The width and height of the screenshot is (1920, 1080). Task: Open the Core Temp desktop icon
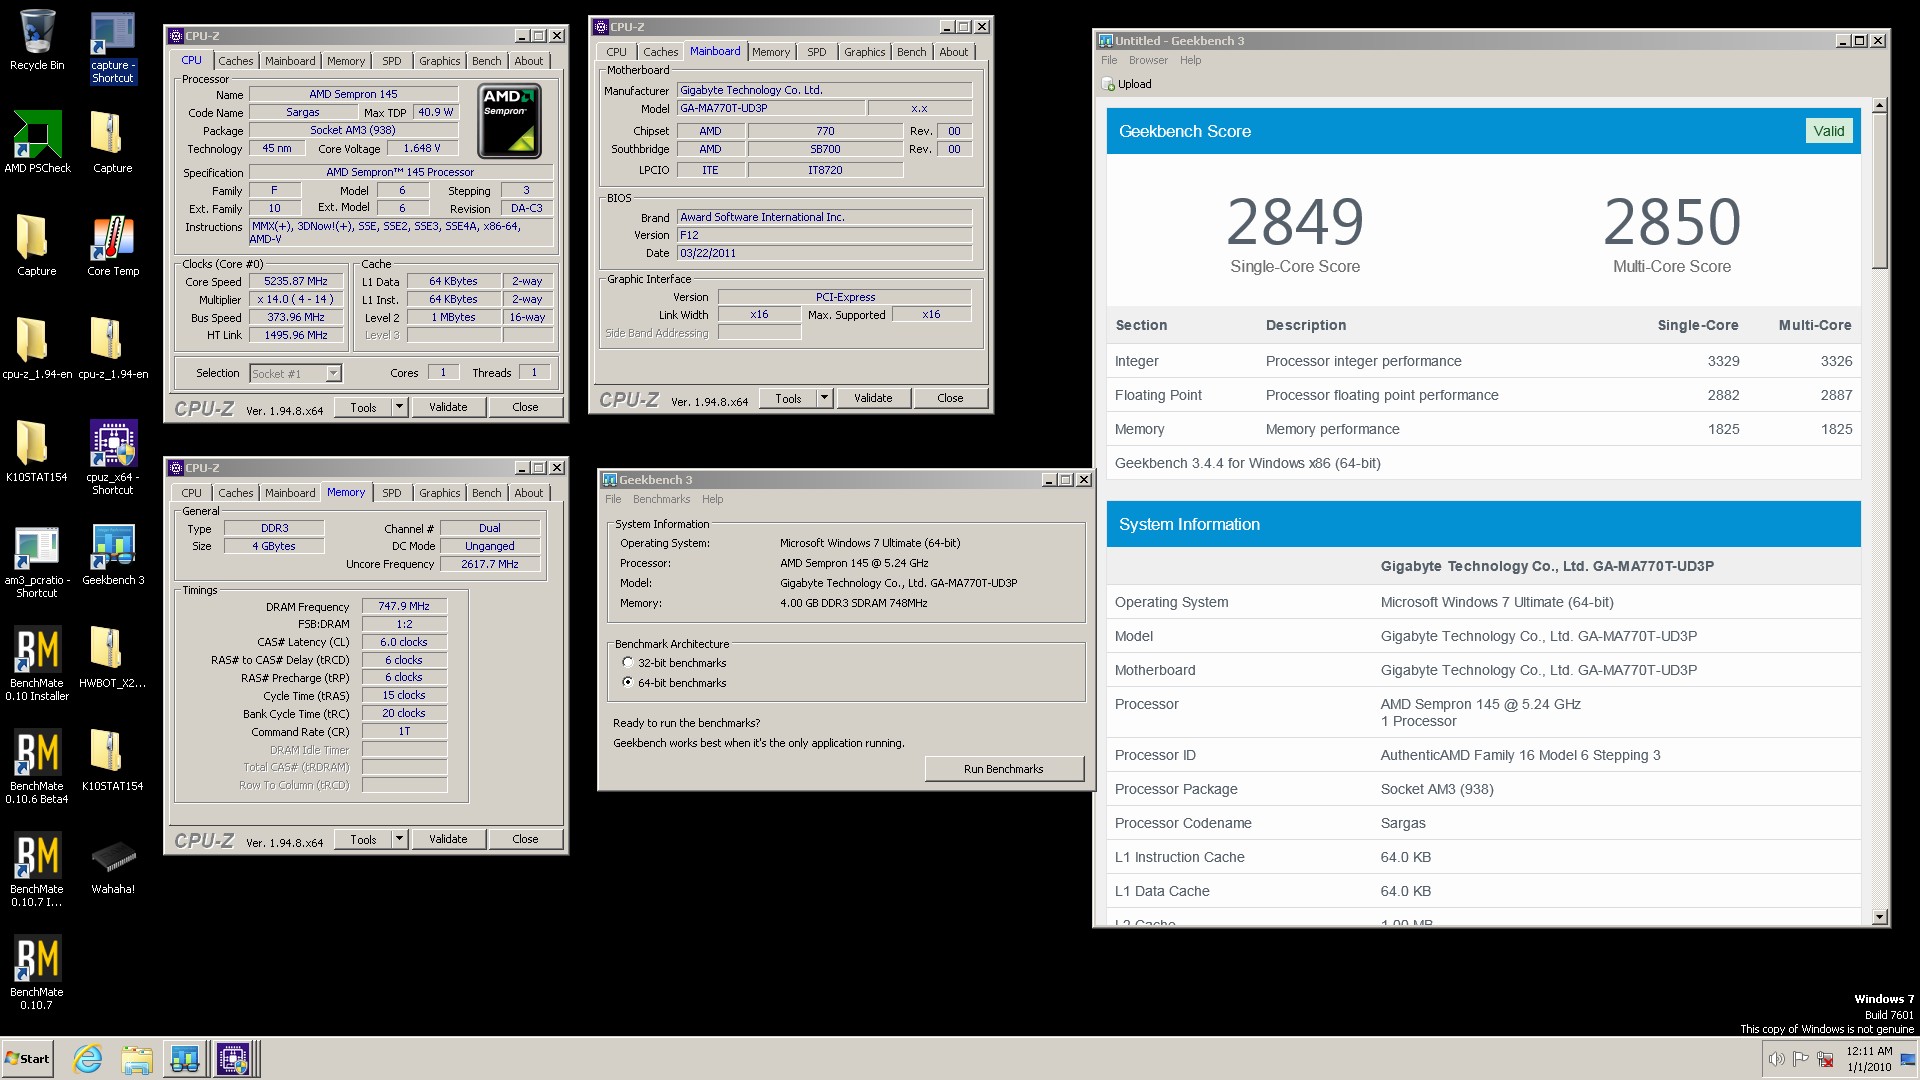point(112,246)
